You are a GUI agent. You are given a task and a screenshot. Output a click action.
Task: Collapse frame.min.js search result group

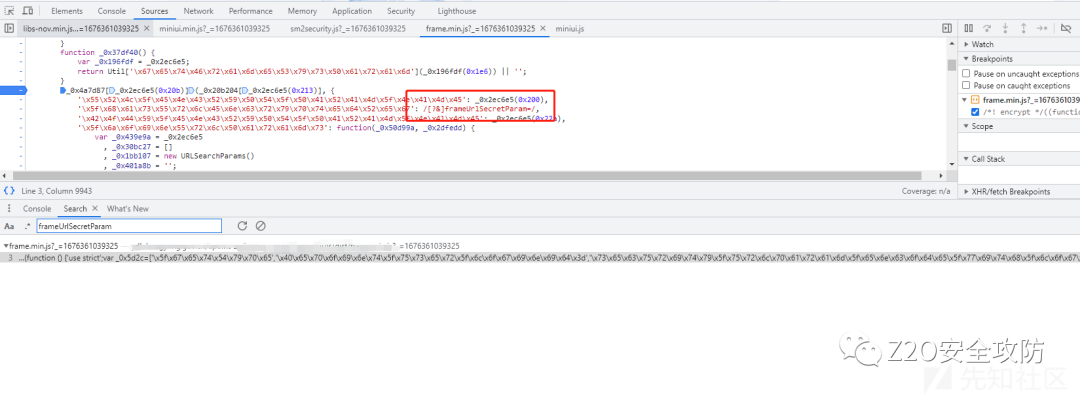pos(6,246)
